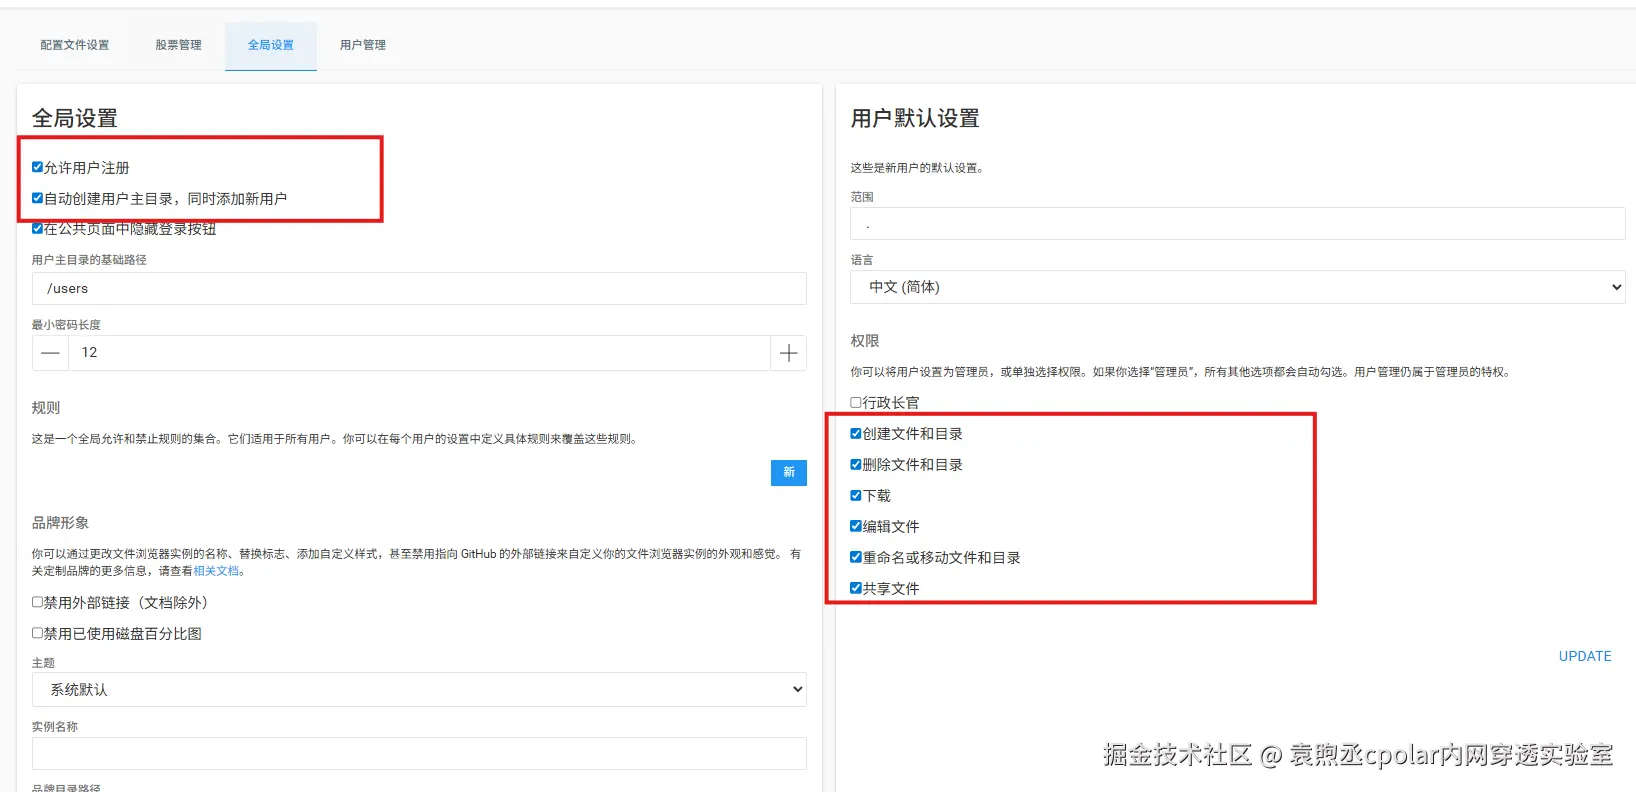Click the 这些是新用户的默认设置 description text
The height and width of the screenshot is (792, 1636).
pos(917,168)
